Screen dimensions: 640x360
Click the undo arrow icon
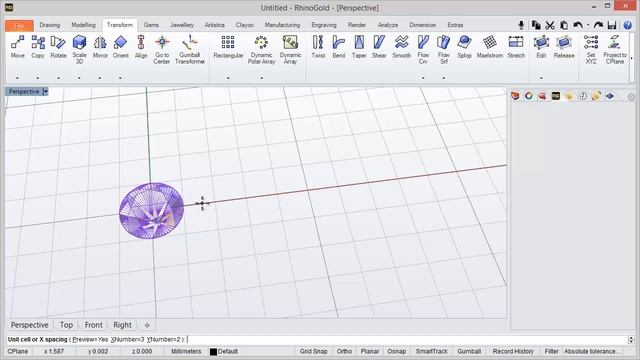[578, 25]
